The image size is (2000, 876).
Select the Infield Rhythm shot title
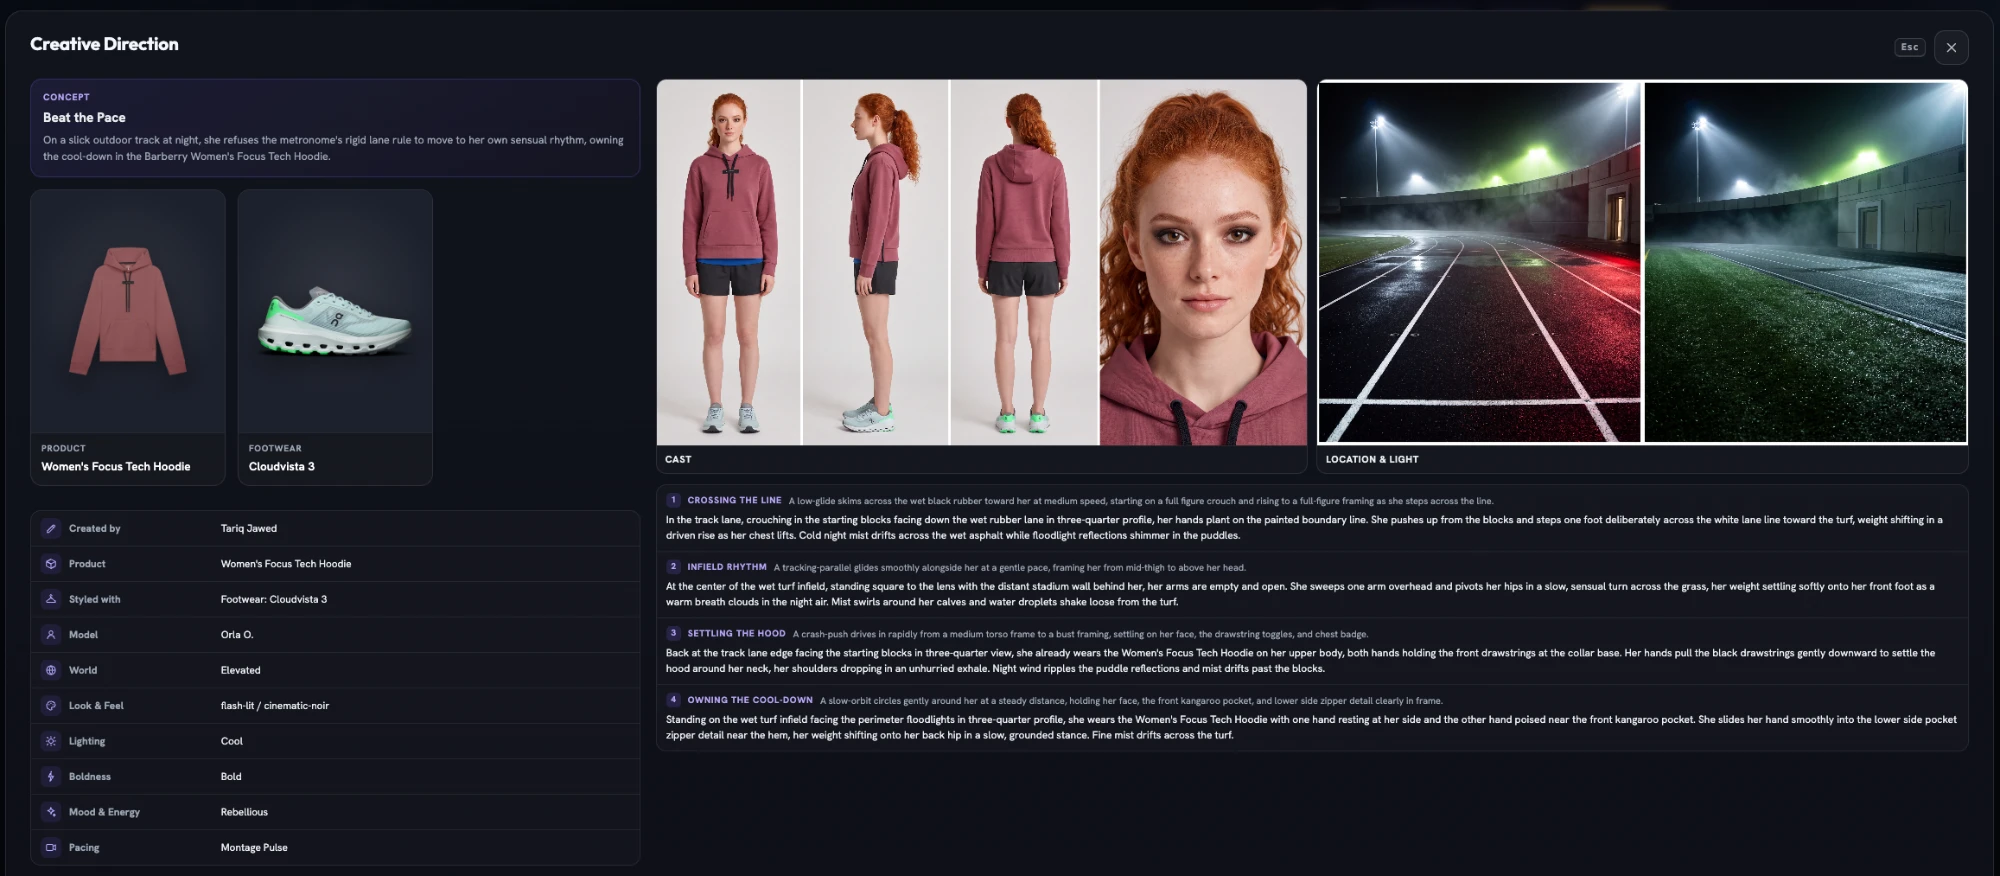point(727,567)
